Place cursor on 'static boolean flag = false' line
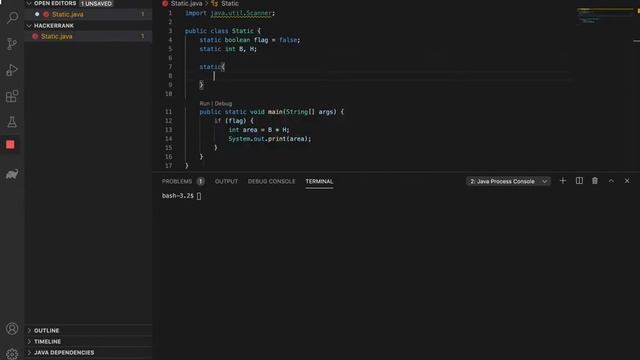This screenshot has height=360, width=640. (x=250, y=40)
